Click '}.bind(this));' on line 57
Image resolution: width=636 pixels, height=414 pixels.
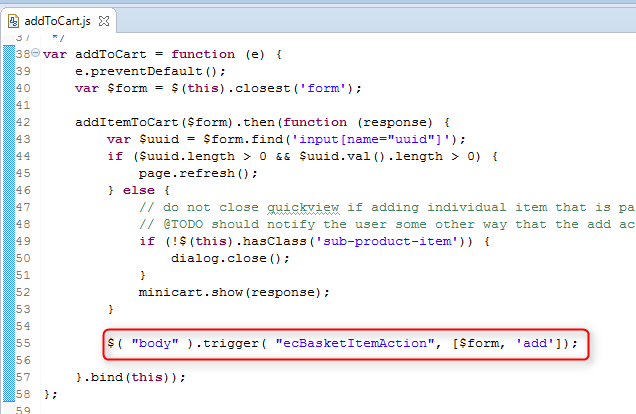point(131,378)
